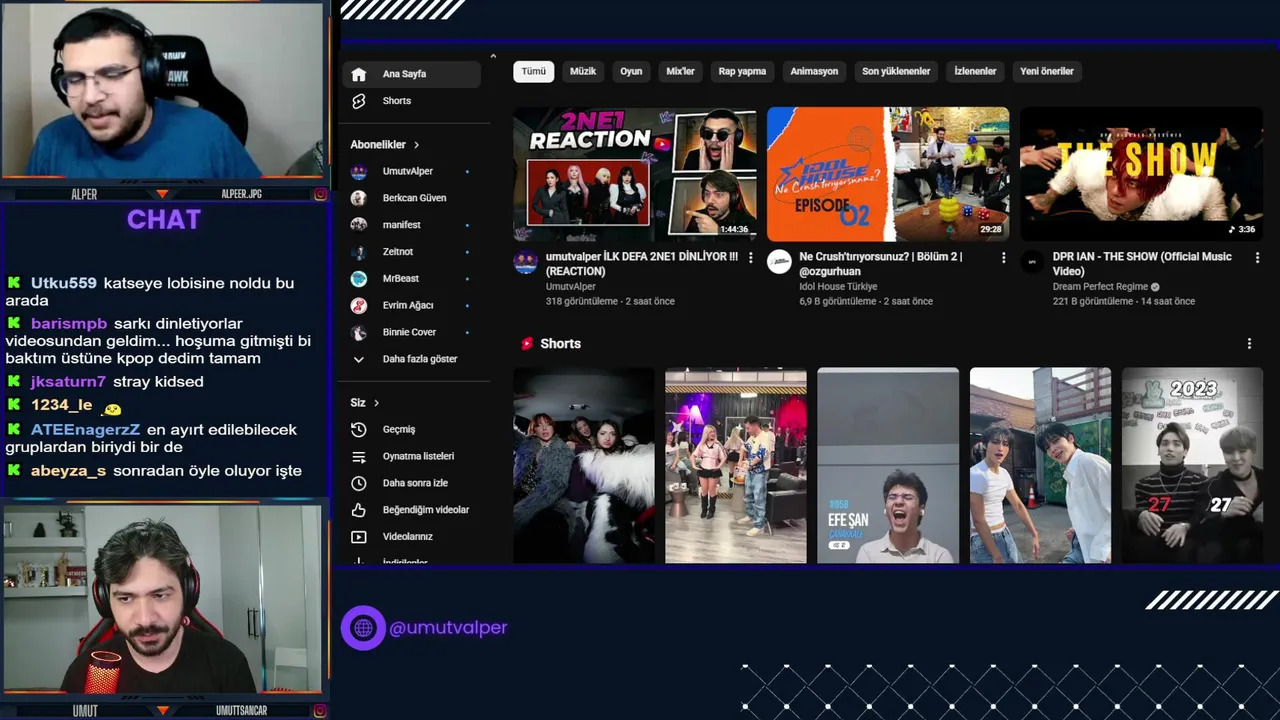Open Binnie Cover channel avatar
The image size is (1280, 720).
tap(359, 332)
